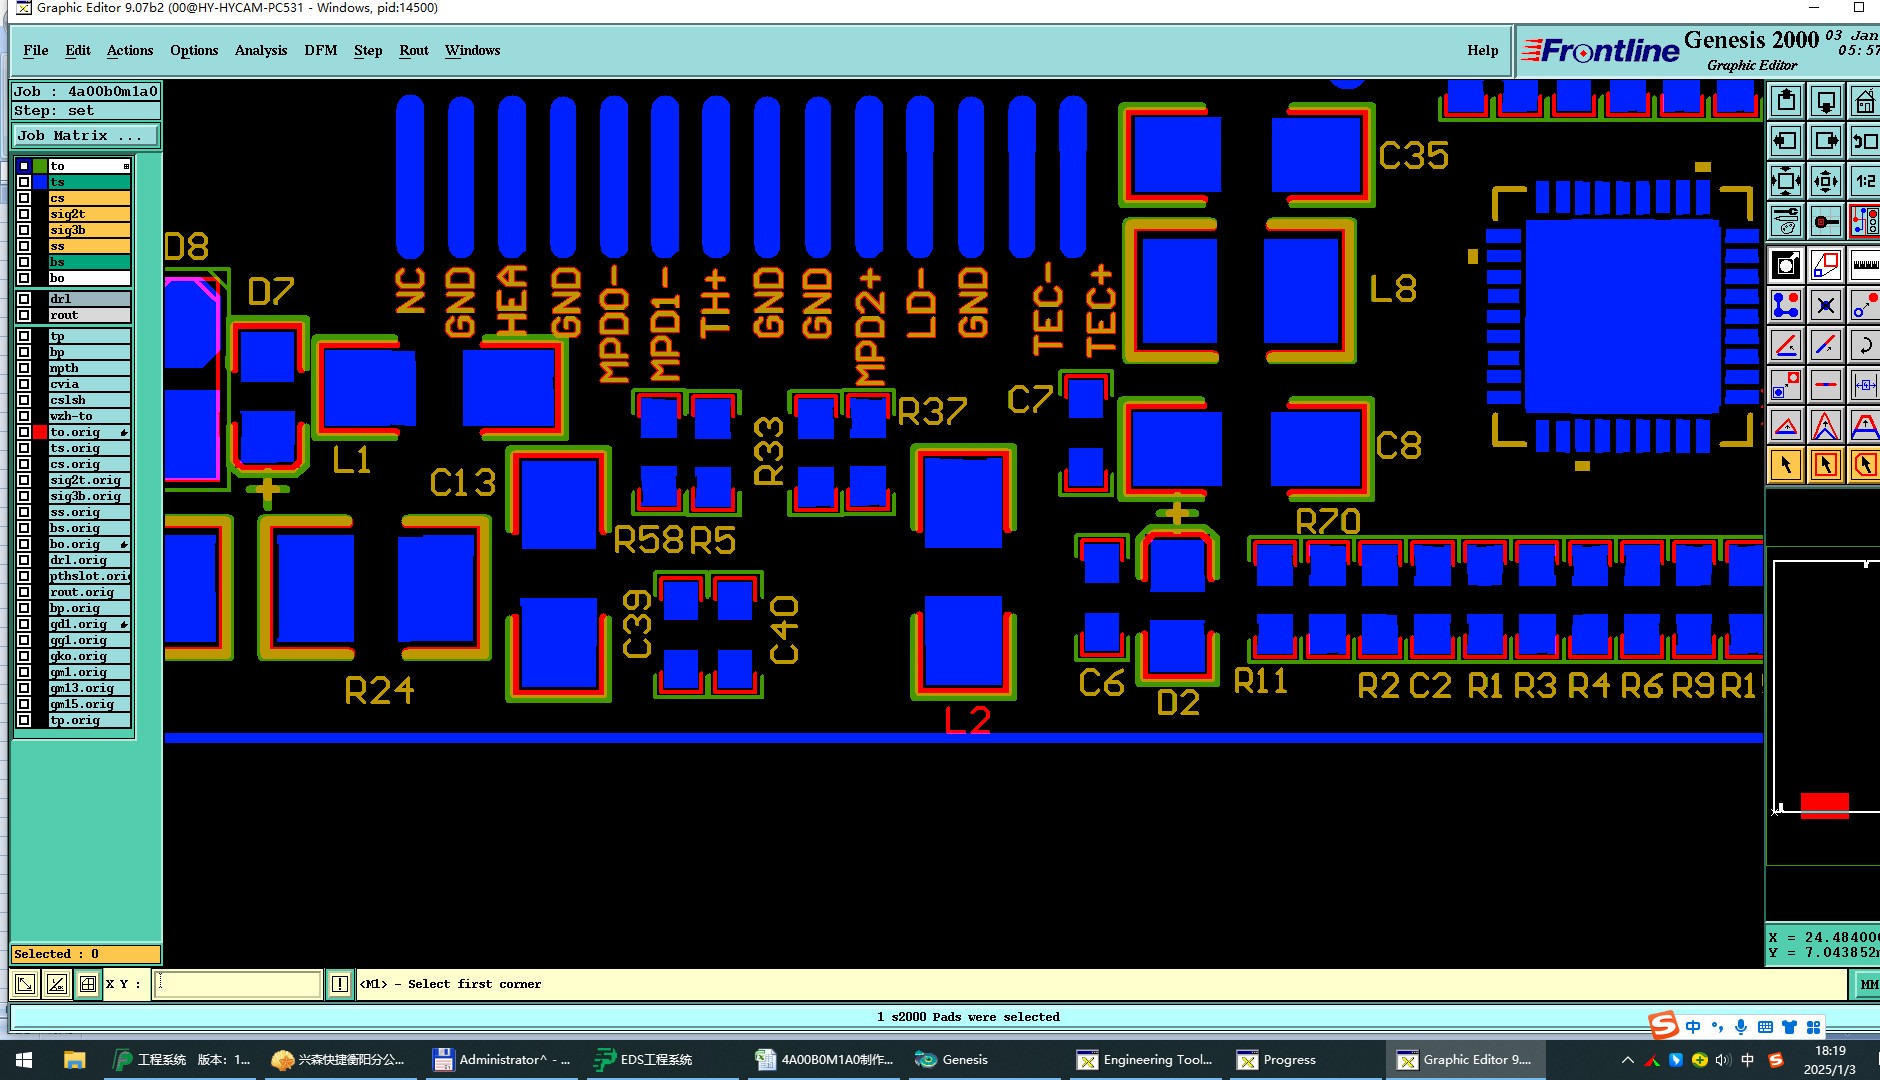Select the polygon-area arrow selection tool
Screen dimensions: 1880x1080
click(1865, 465)
